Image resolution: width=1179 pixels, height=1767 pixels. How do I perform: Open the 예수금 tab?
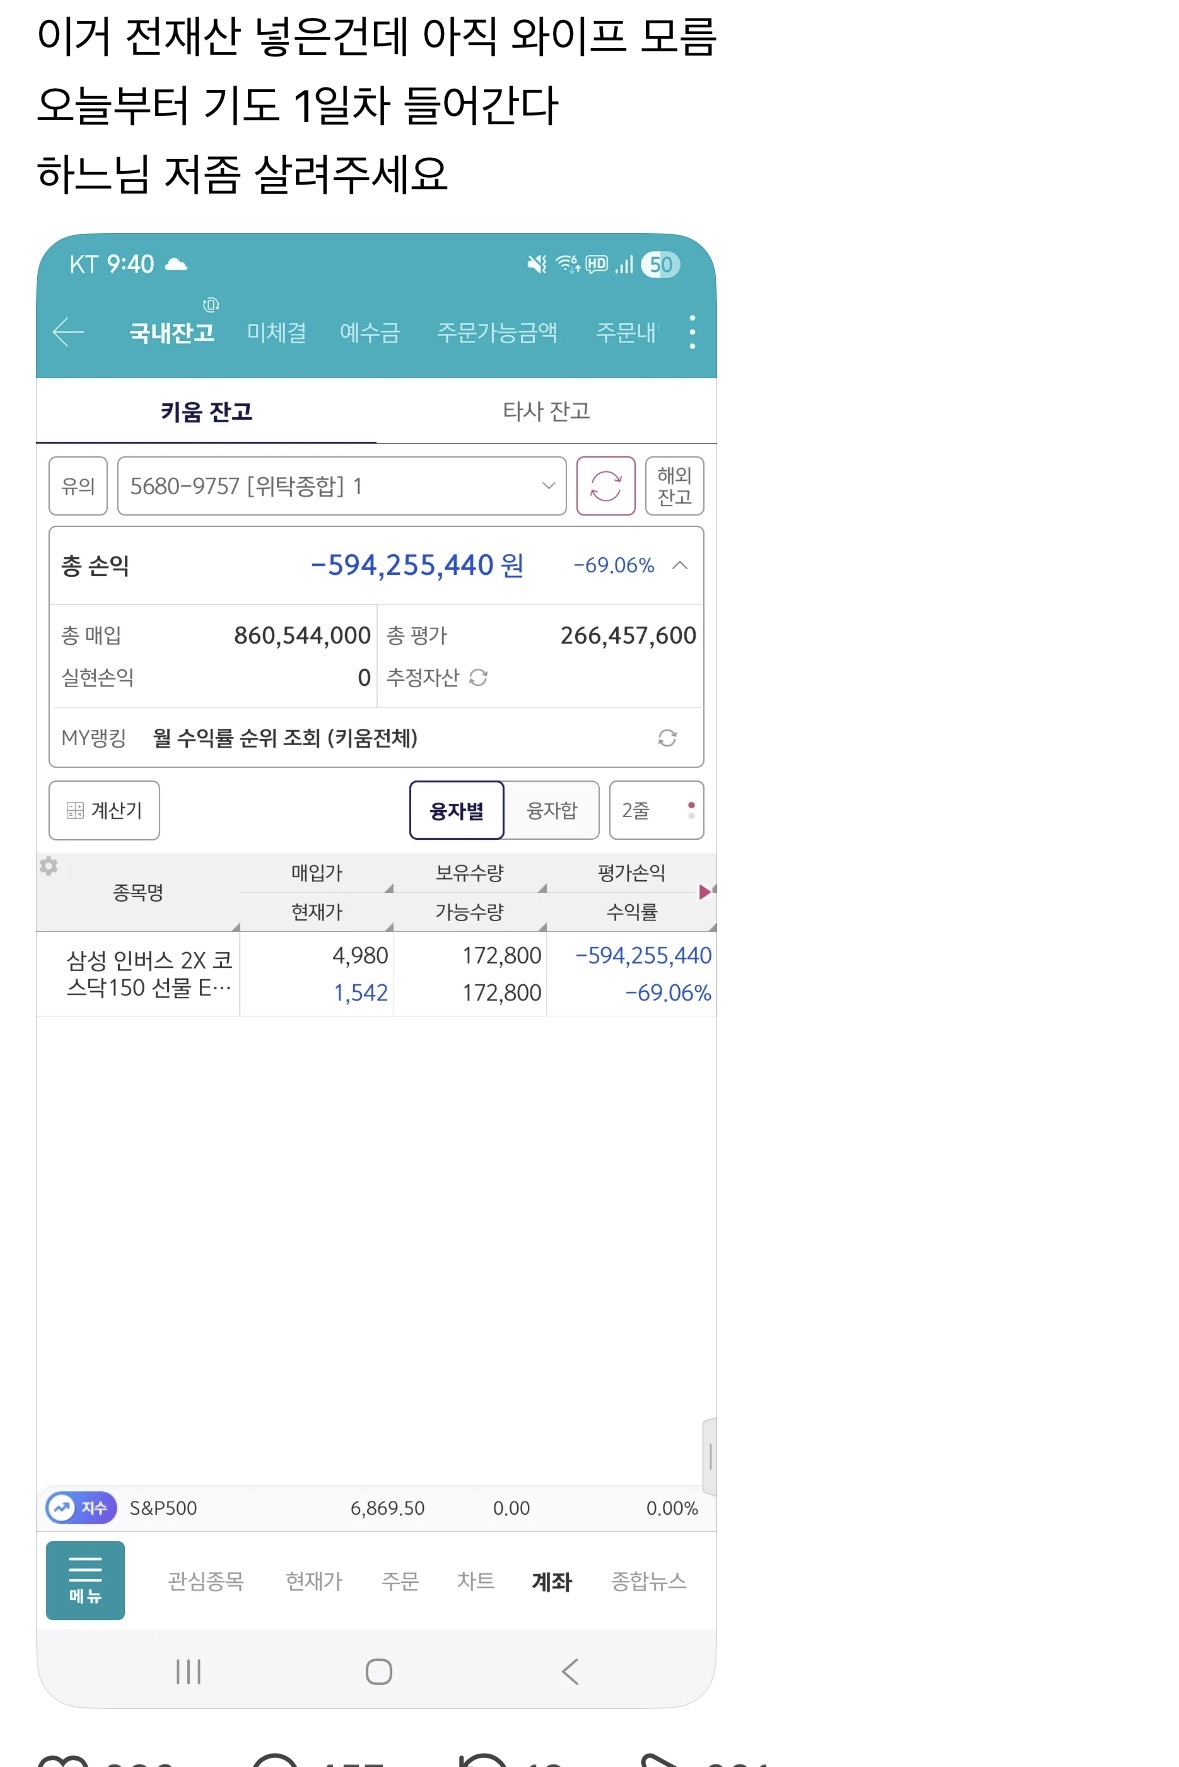tap(369, 333)
